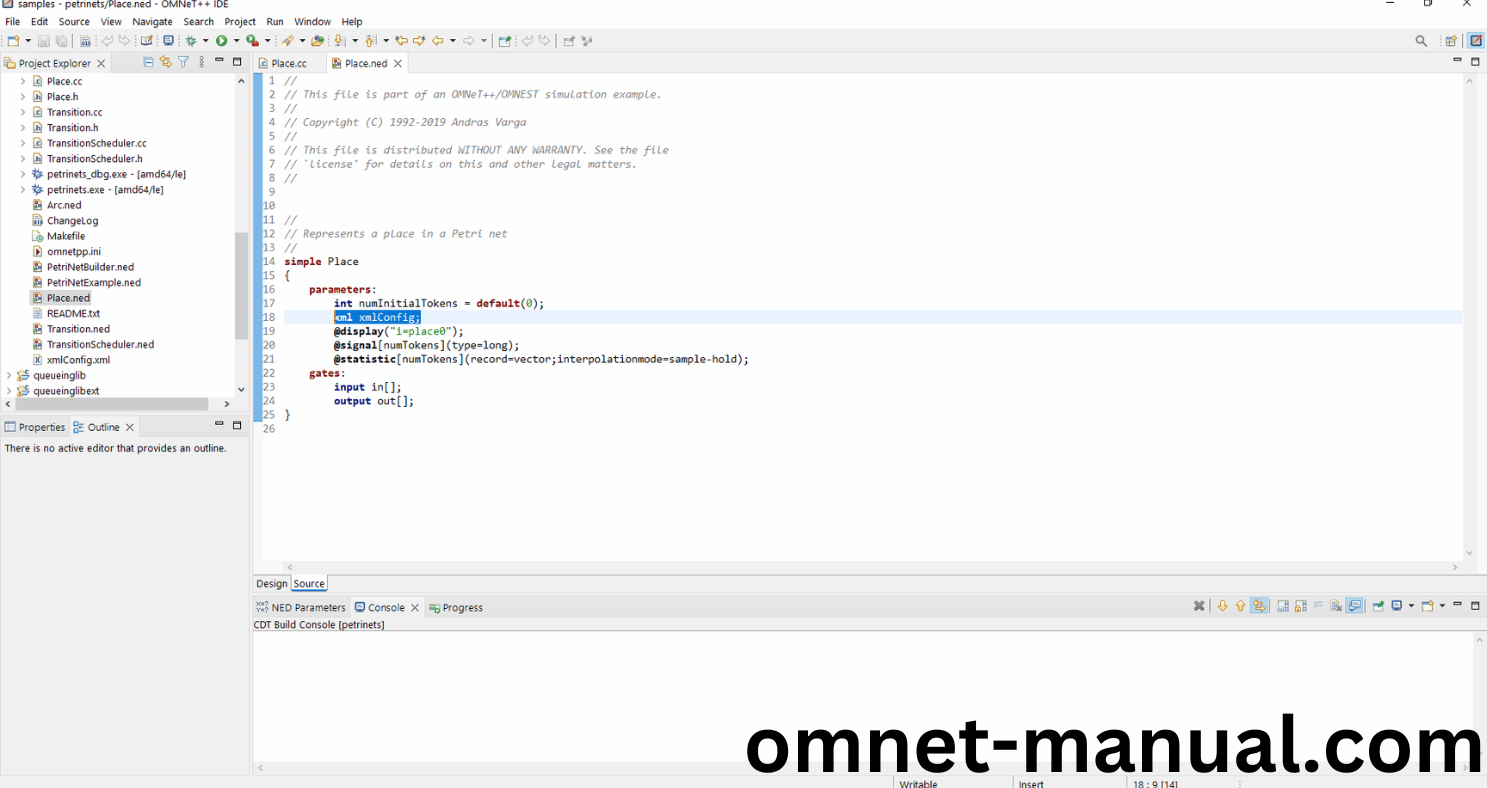This screenshot has height=788, width=1487.
Task: Click the Debug bug icon in toolbar
Action: (191, 41)
